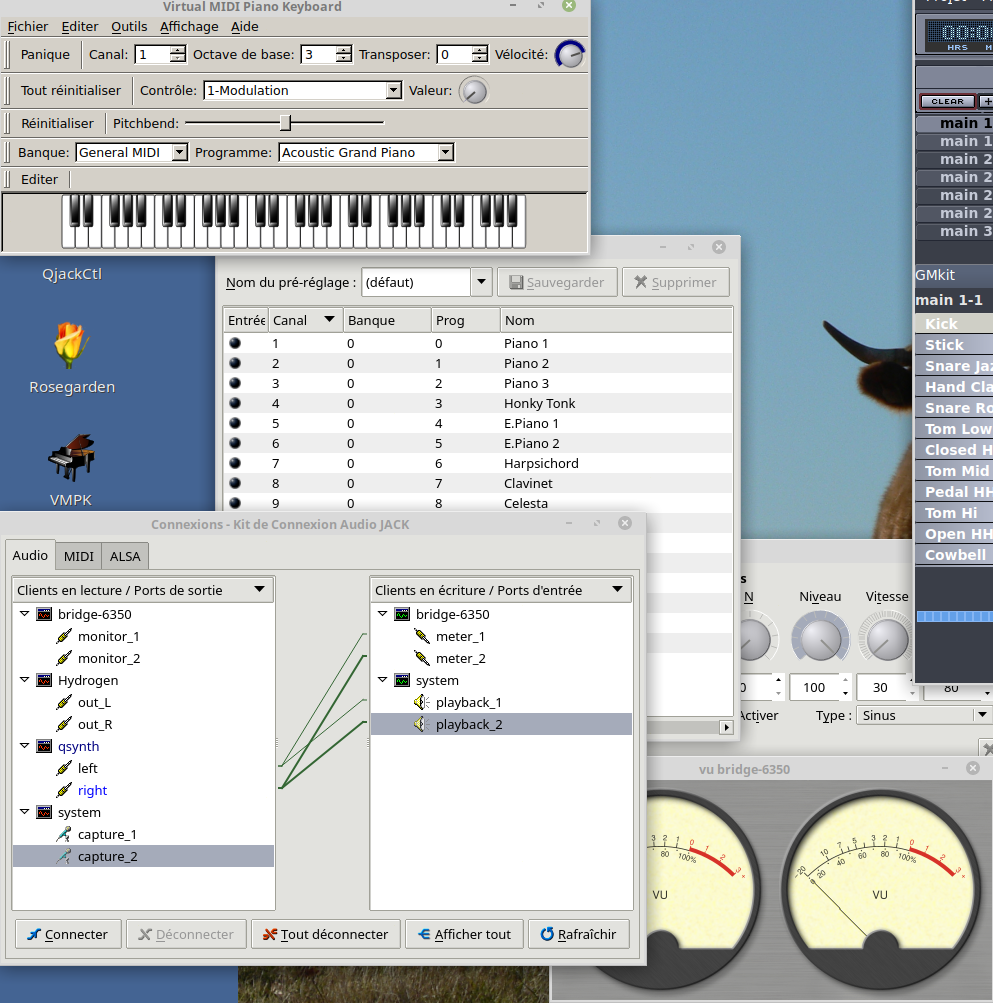This screenshot has width=993, height=1003.
Task: Open the Aide menu
Action: pos(244,27)
